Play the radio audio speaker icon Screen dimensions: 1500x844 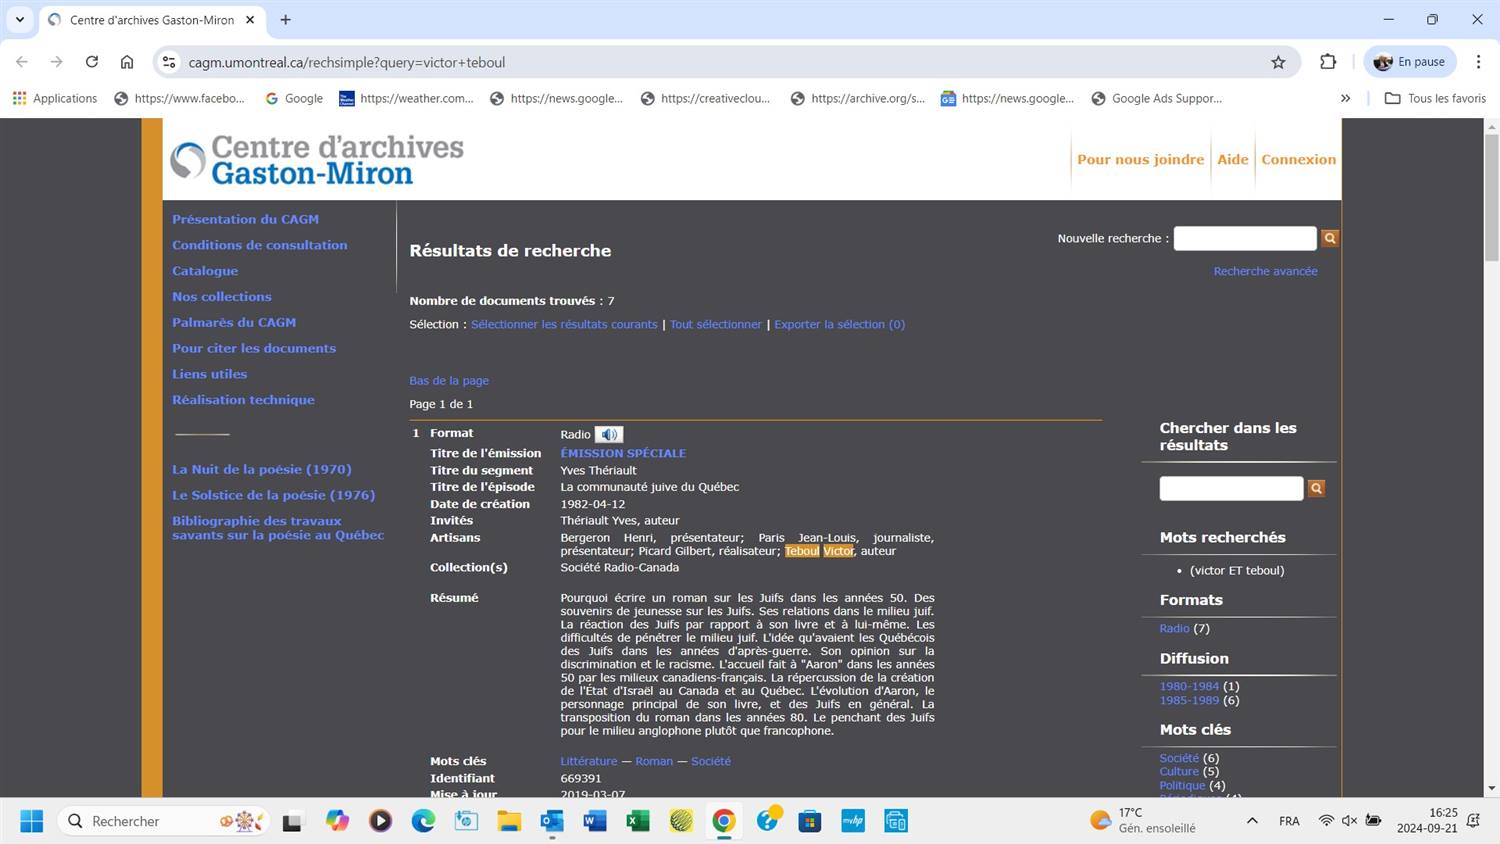608,434
